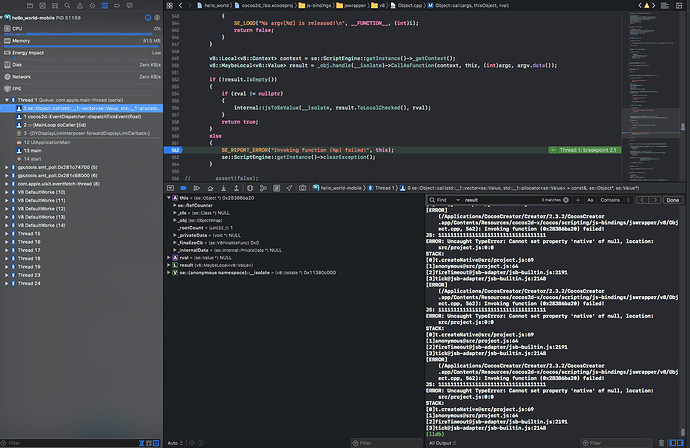
Task: Click hello_world breadcrumb in jump bar
Action: point(213,6)
